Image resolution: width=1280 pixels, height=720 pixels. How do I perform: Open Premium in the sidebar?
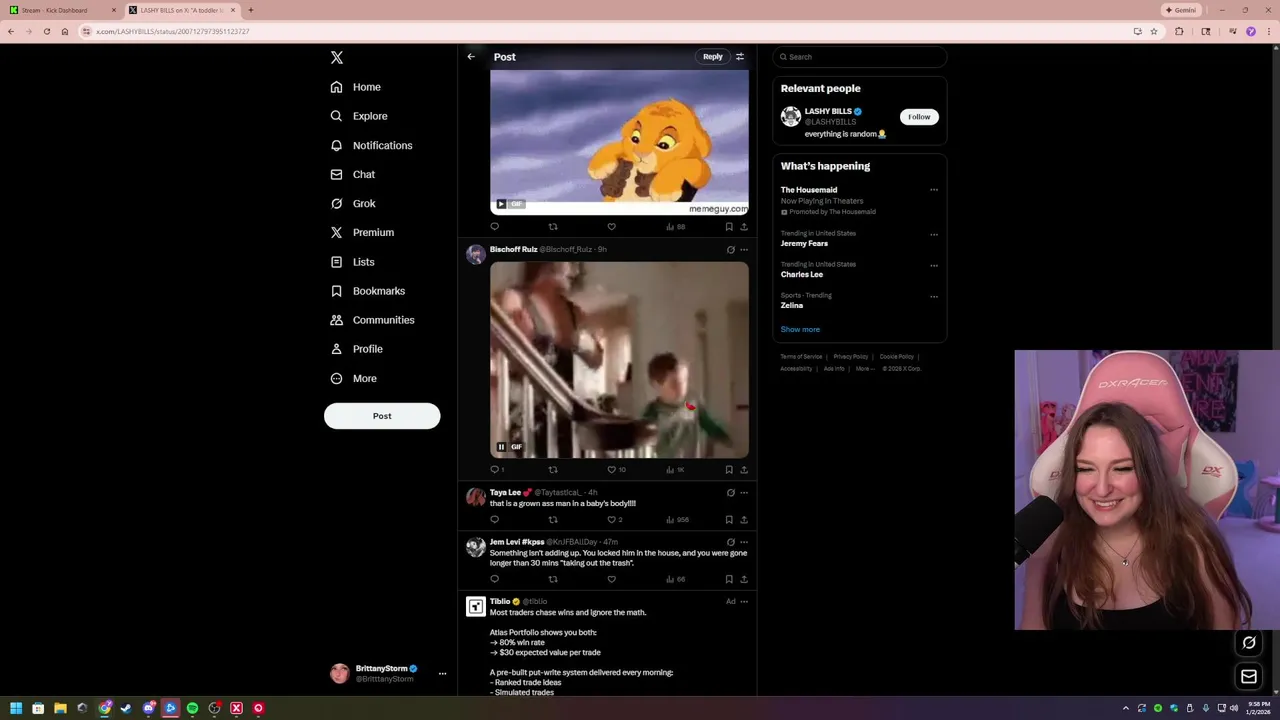pyautogui.click(x=362, y=232)
